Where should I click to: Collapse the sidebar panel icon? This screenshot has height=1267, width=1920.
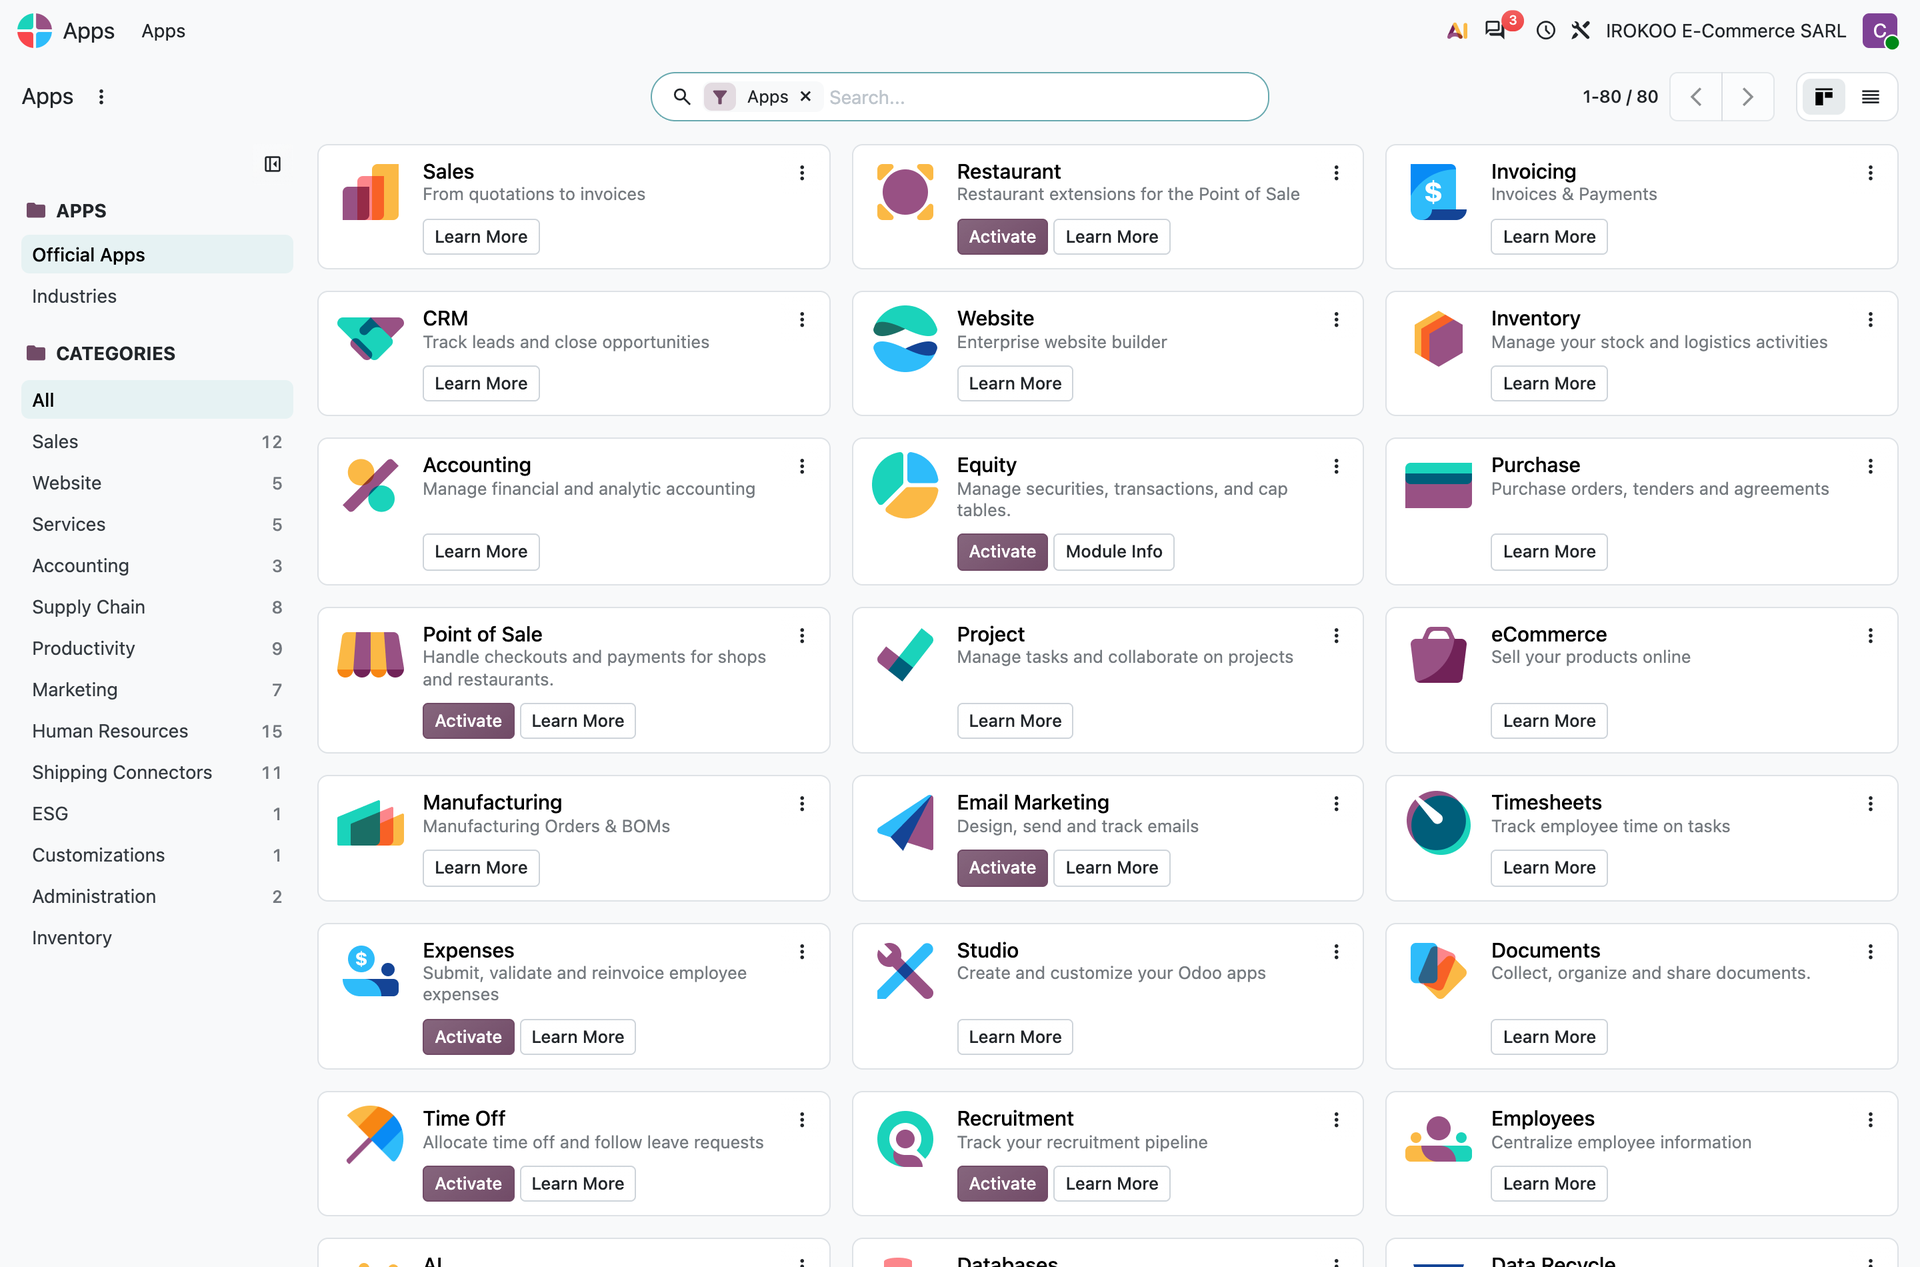coord(272,164)
